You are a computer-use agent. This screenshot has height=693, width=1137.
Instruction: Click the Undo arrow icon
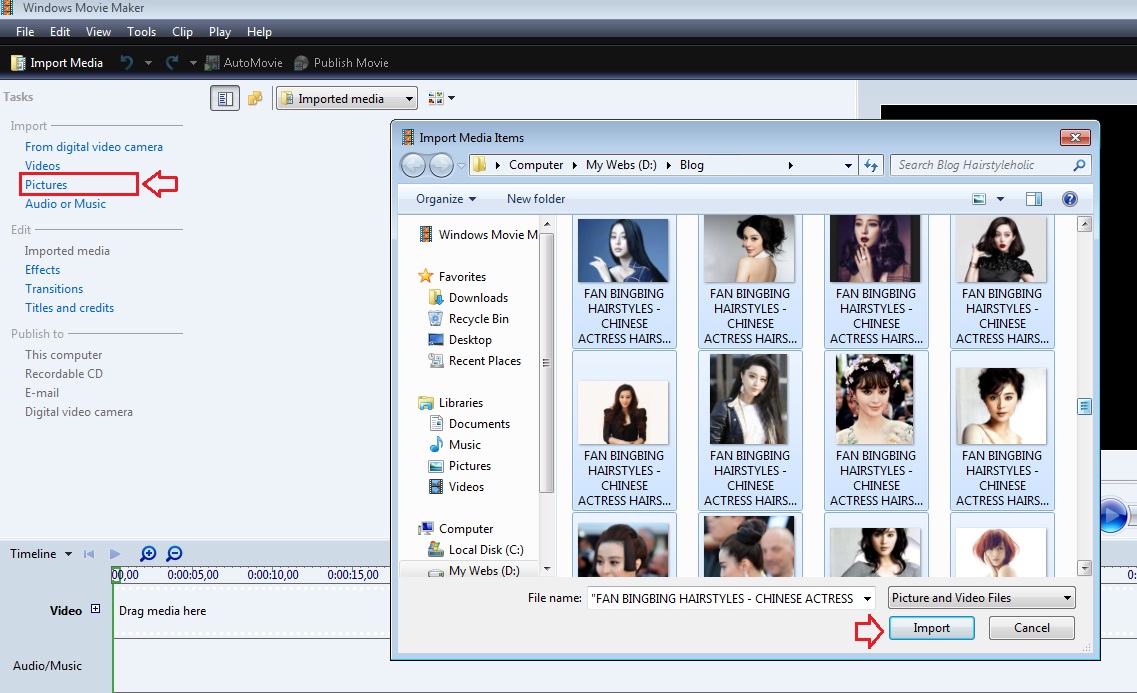click(x=126, y=63)
